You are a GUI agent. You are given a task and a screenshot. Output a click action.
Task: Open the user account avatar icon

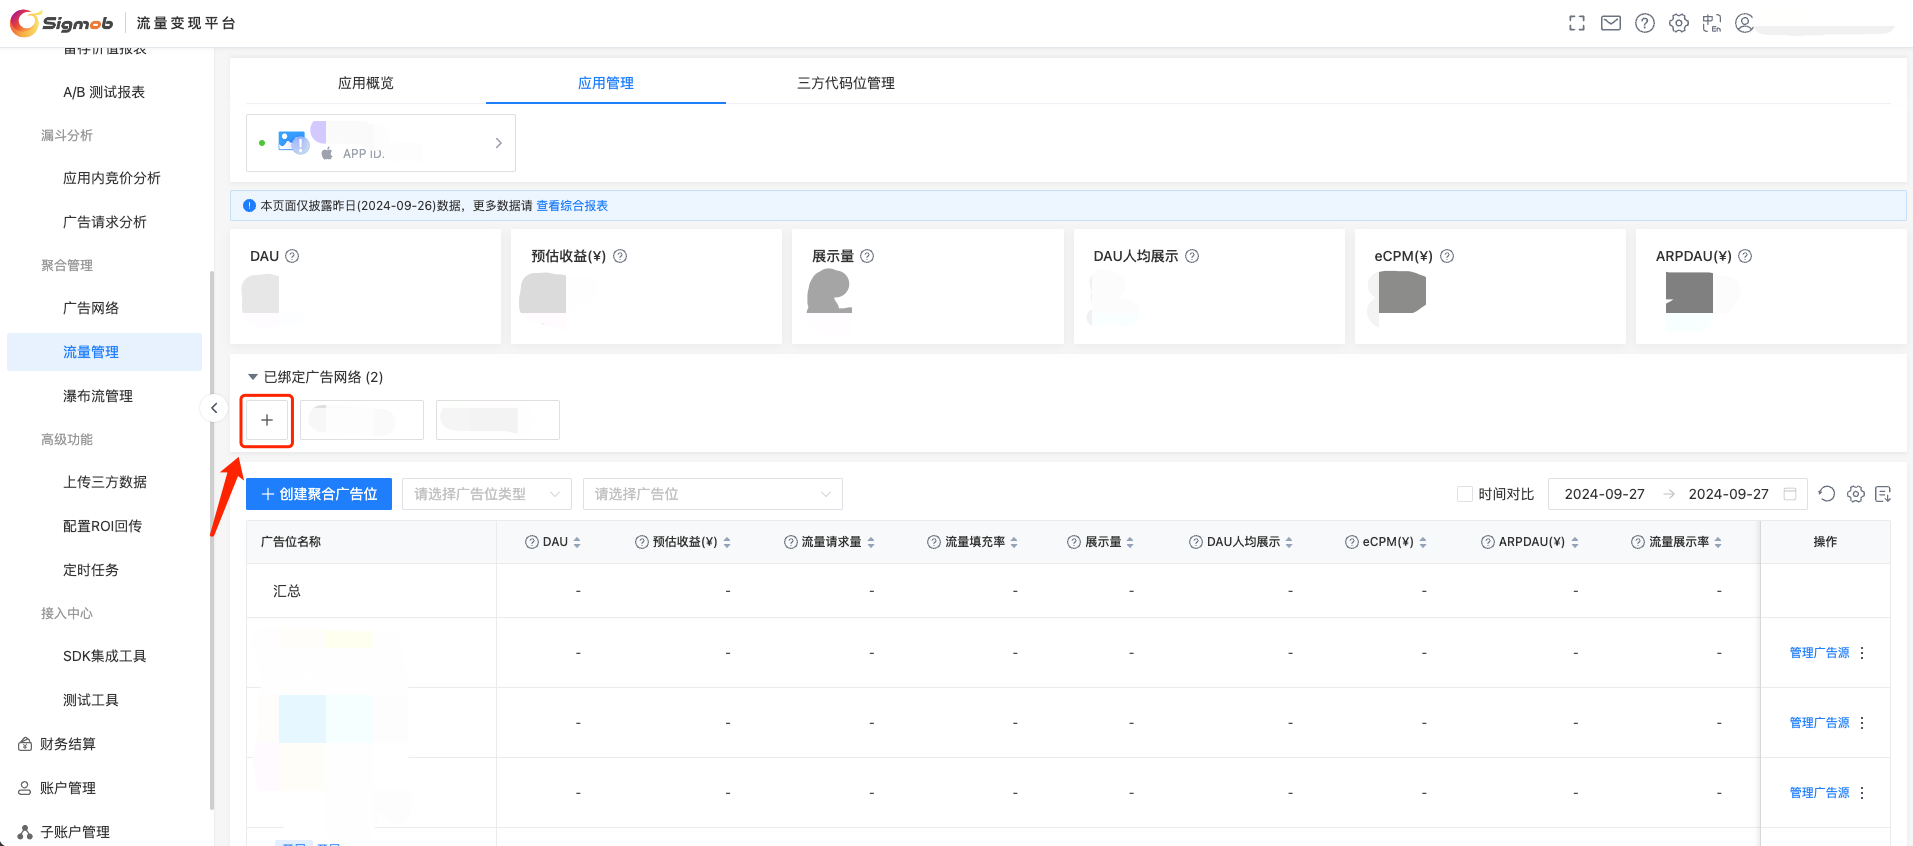click(x=1744, y=23)
